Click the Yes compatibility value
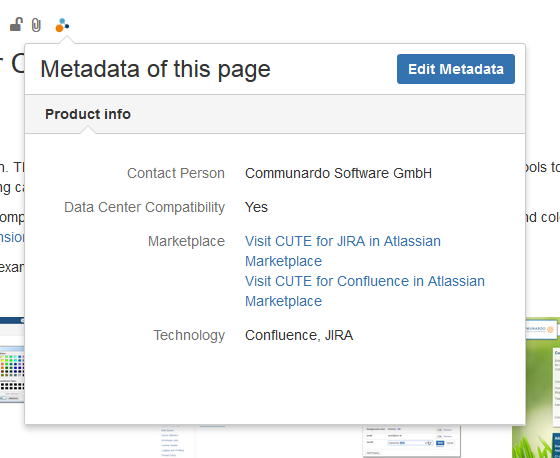 (x=256, y=207)
